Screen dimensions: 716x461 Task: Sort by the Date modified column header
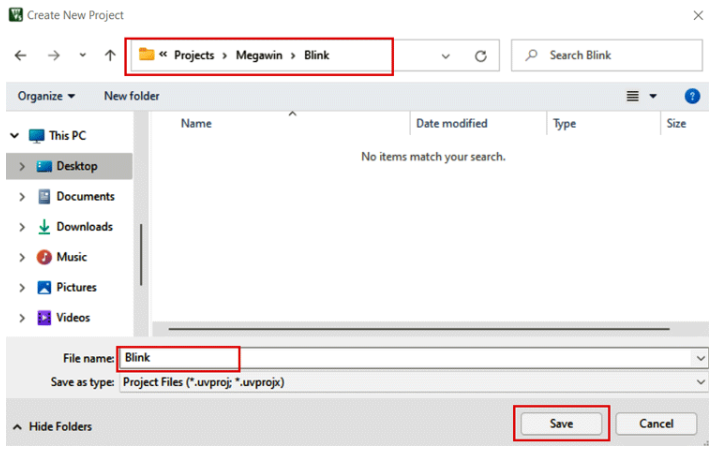click(452, 124)
